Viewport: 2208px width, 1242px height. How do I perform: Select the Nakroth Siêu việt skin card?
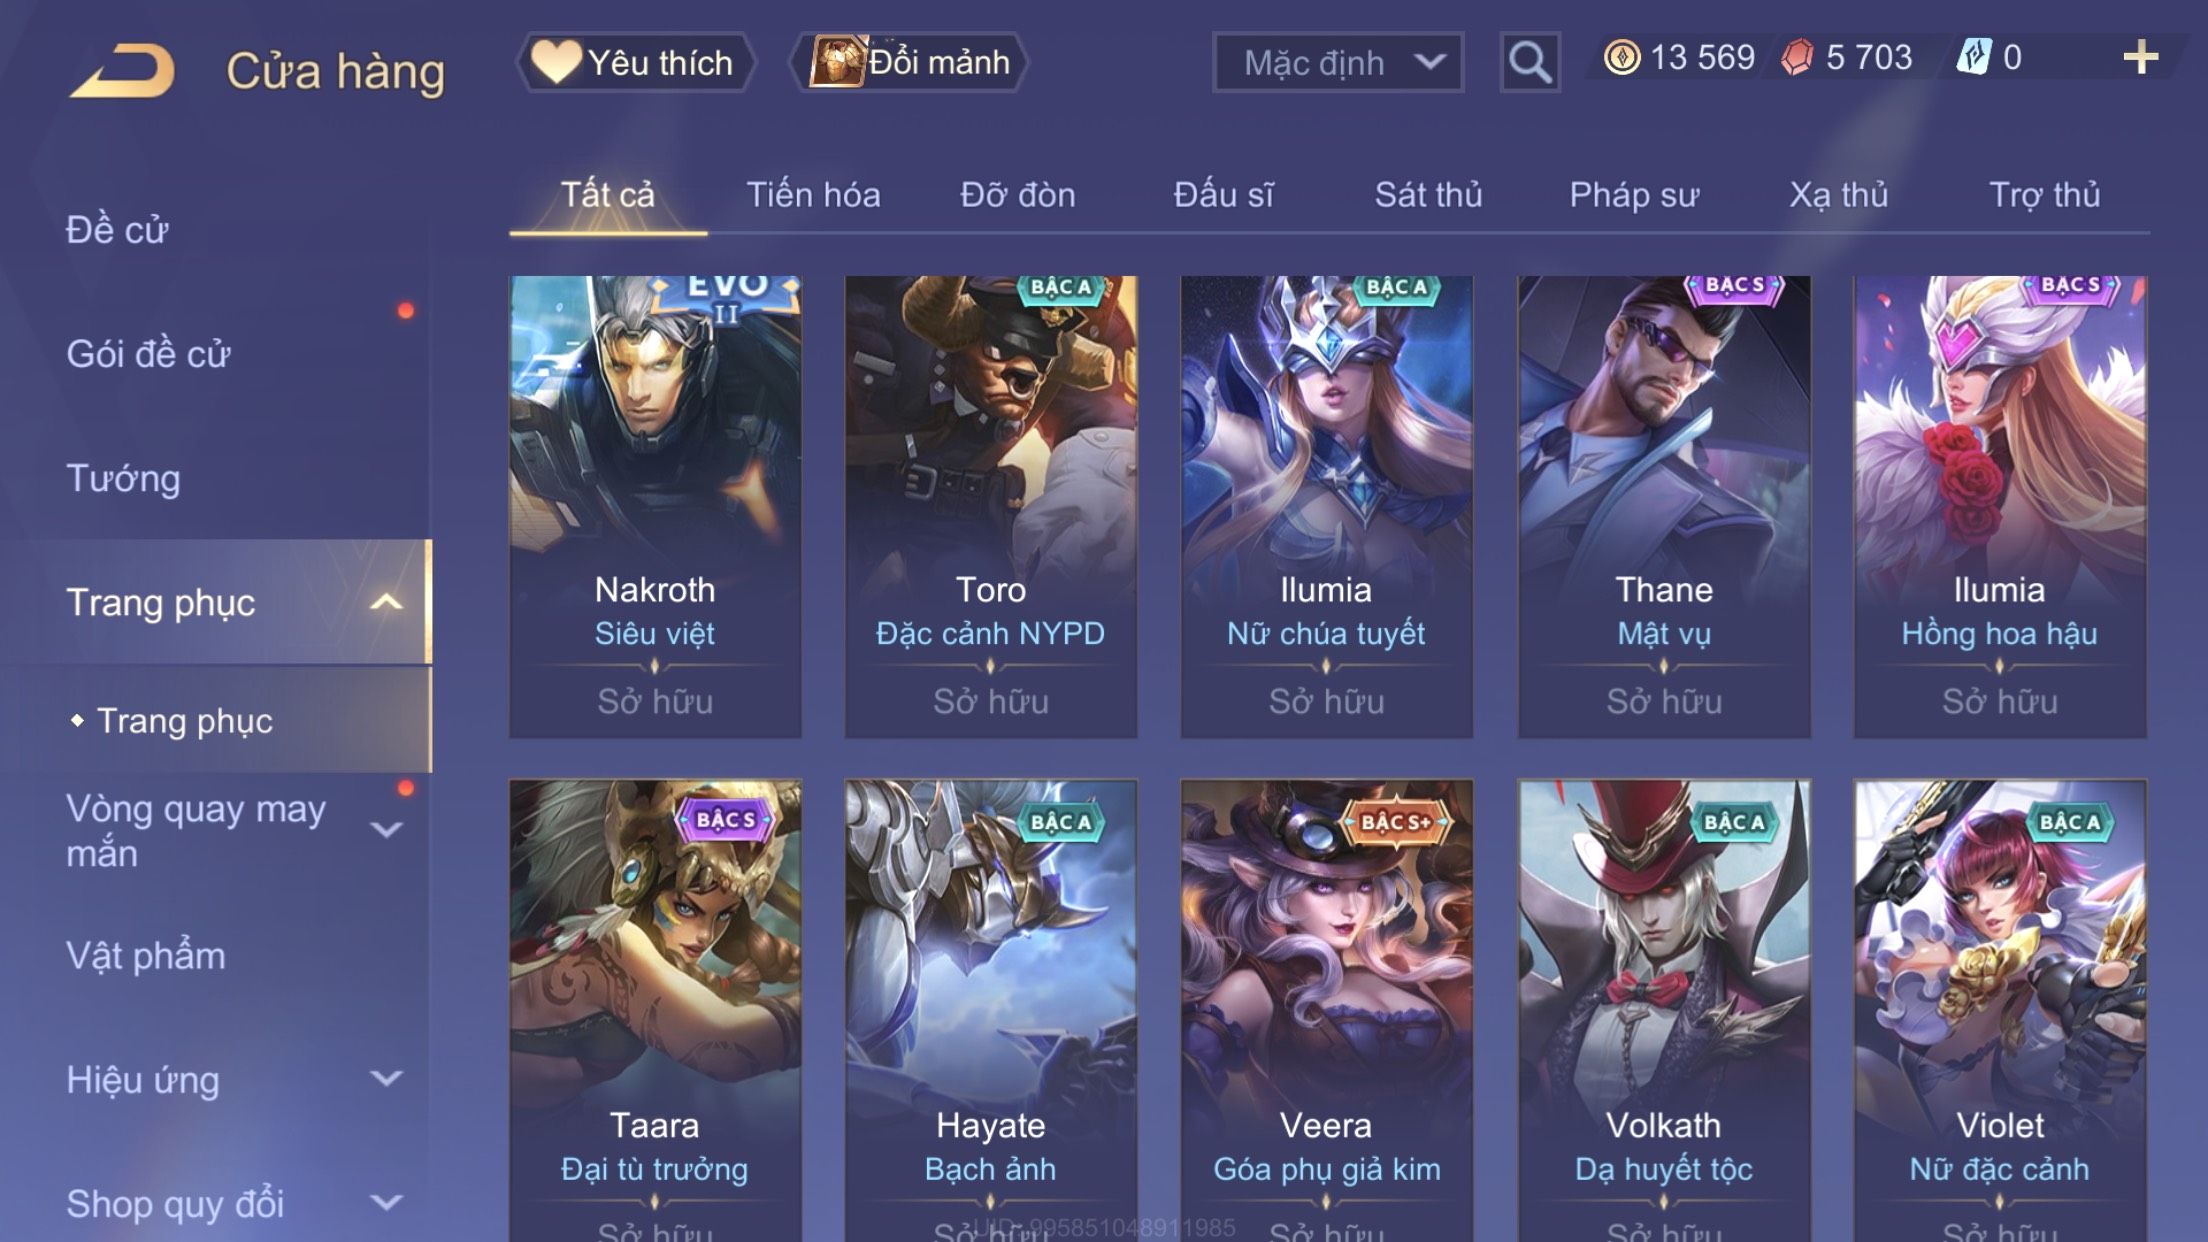tap(655, 507)
